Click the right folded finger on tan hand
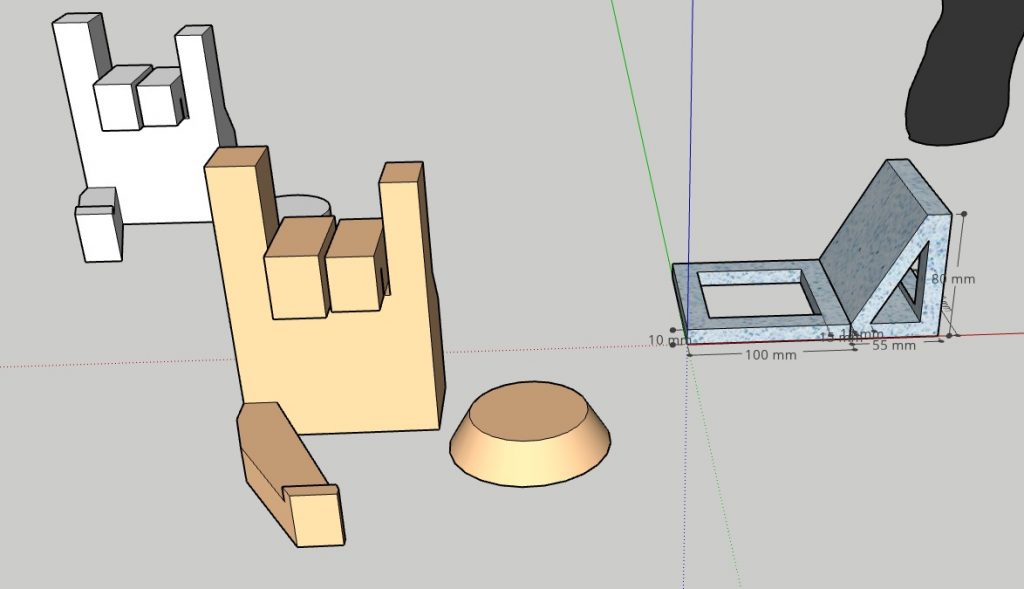1024x589 pixels. [x=354, y=276]
